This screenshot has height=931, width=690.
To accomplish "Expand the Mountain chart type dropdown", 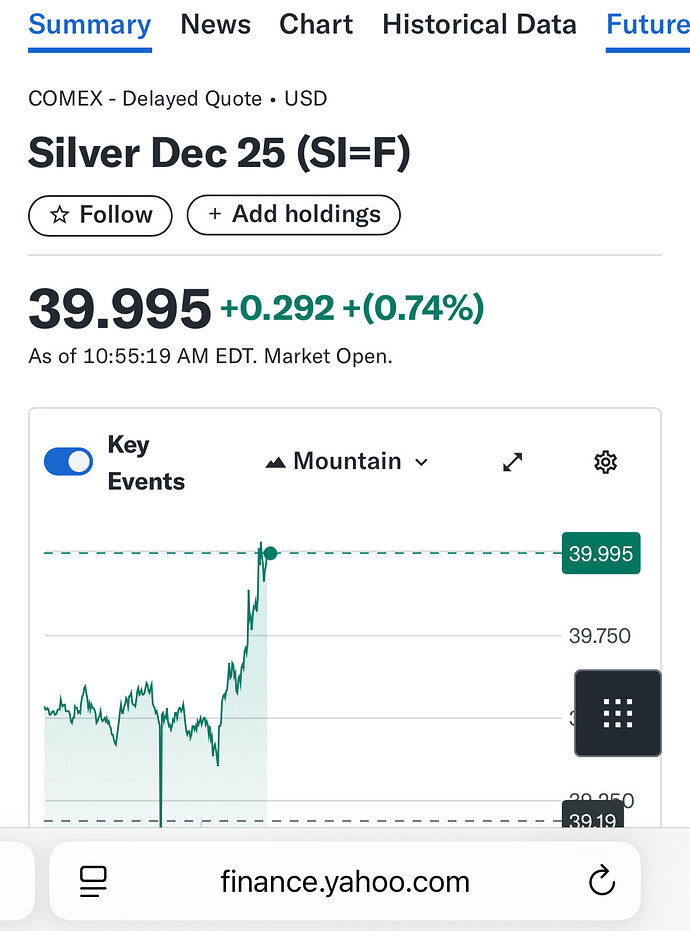I will [x=347, y=461].
